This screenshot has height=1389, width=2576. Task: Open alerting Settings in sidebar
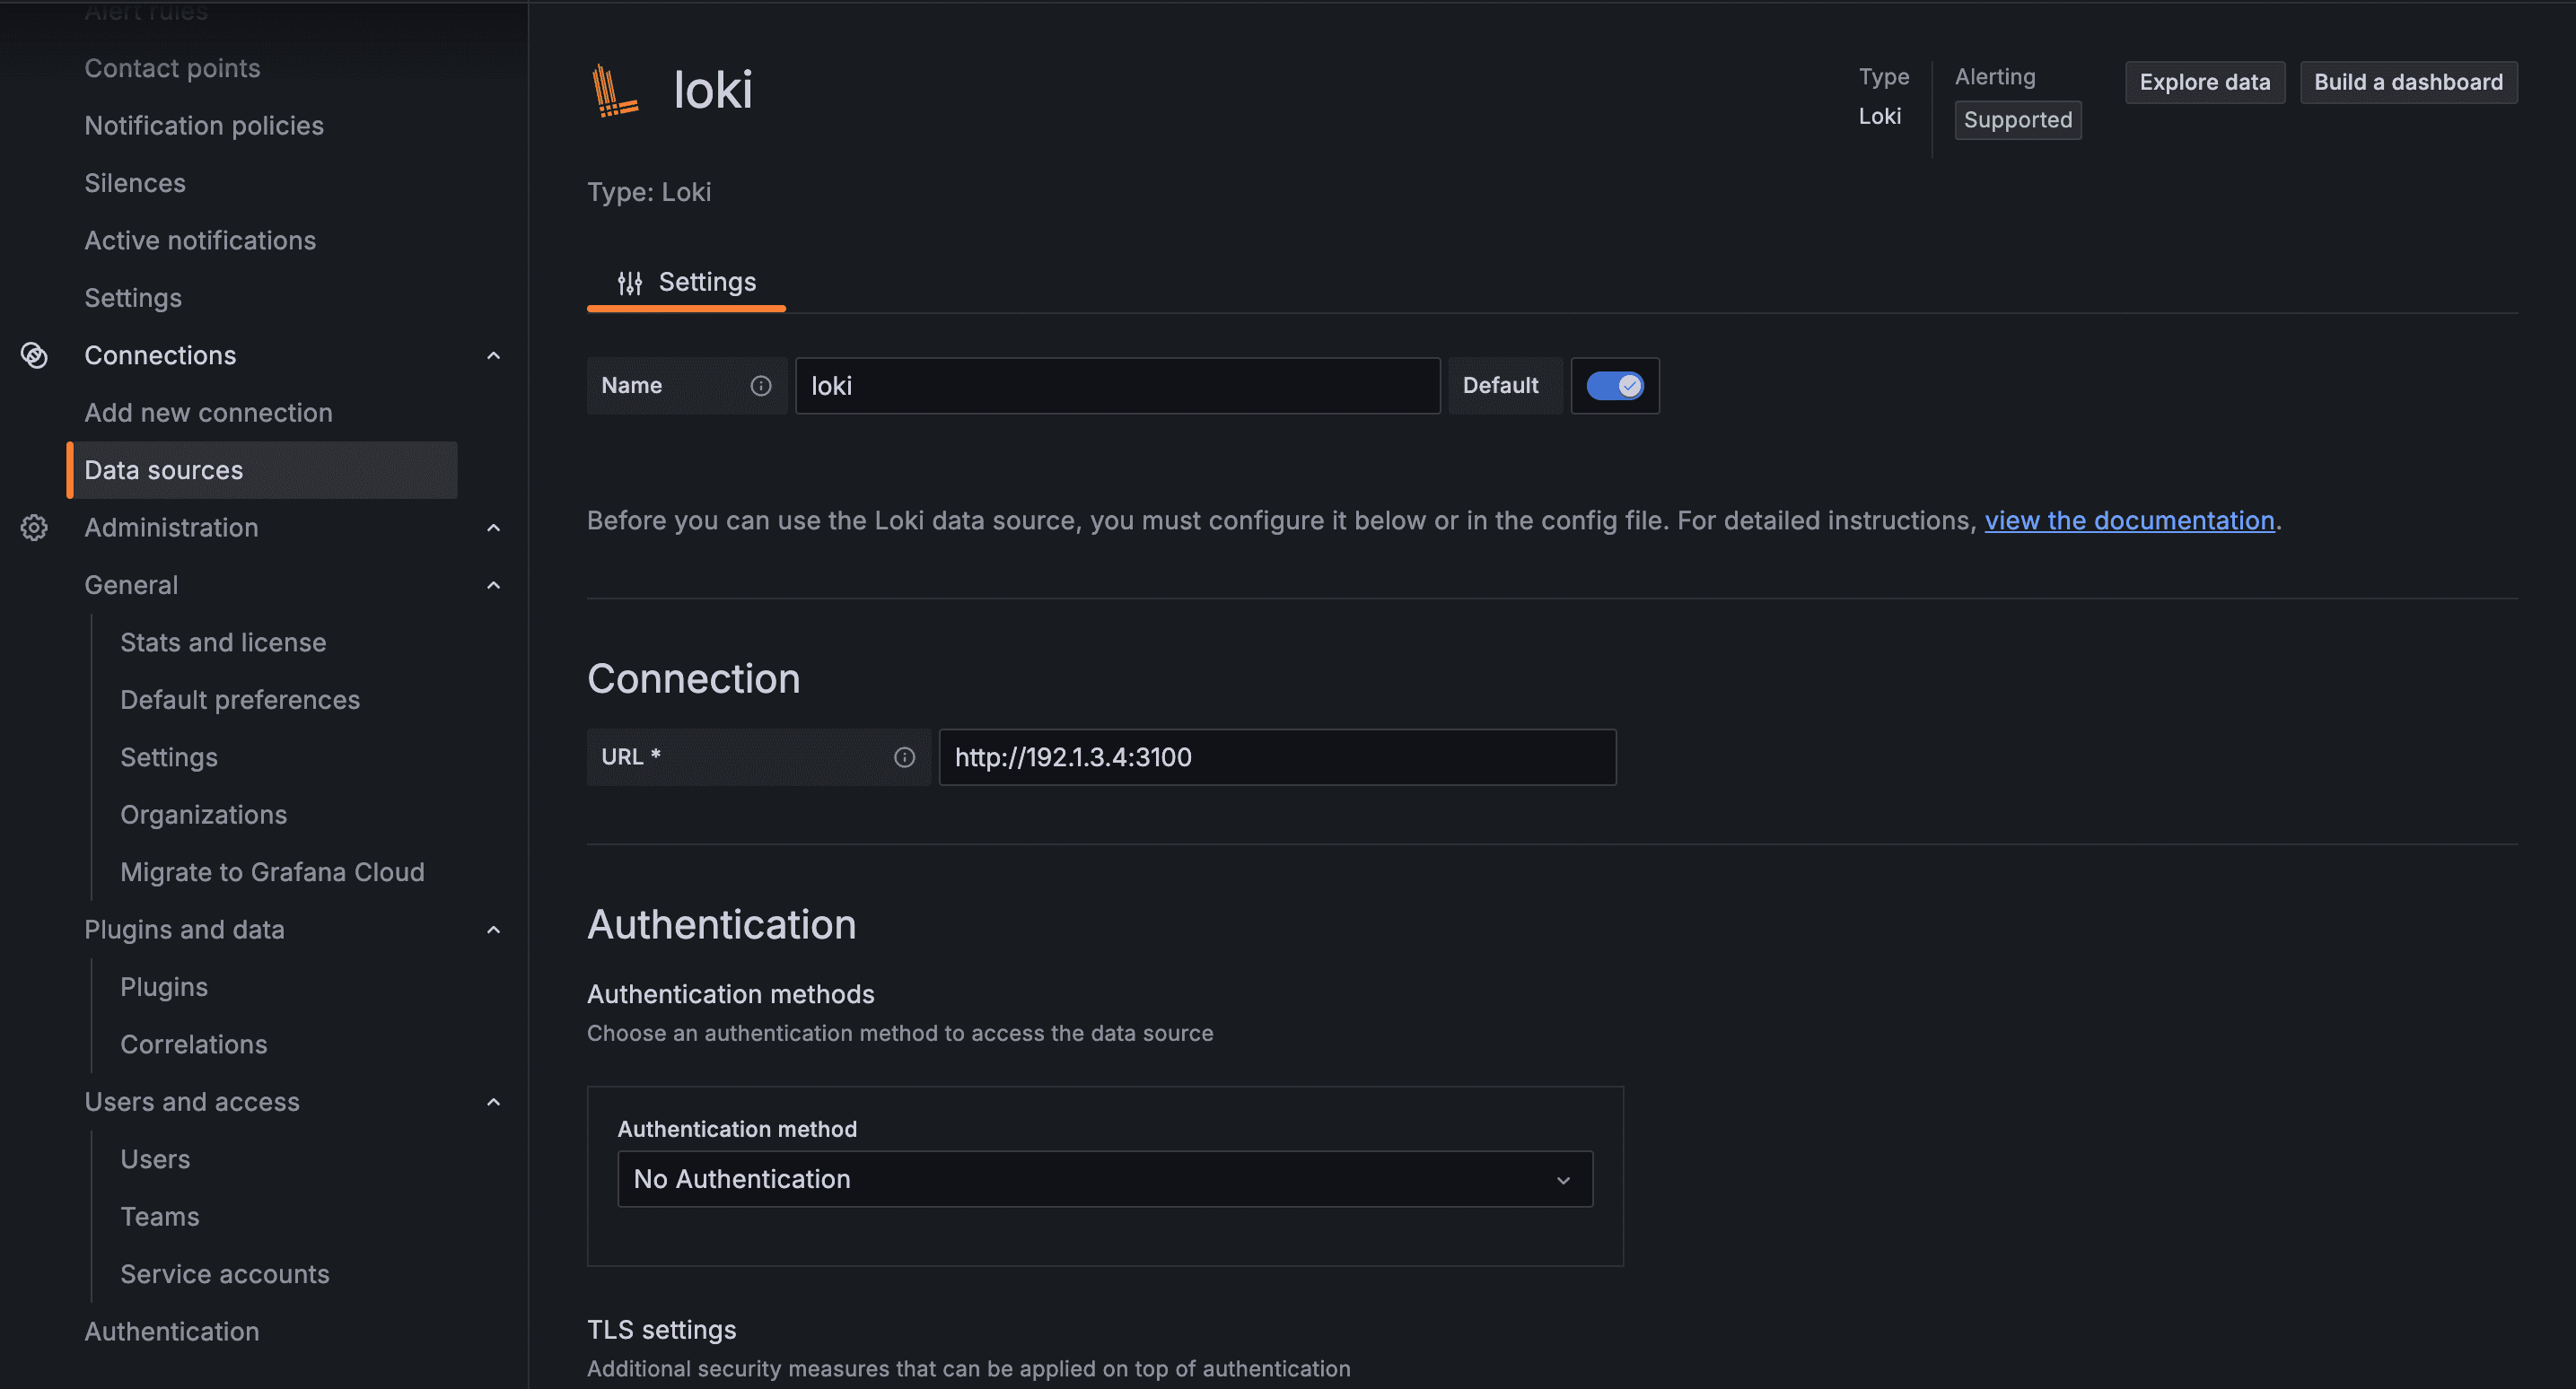(x=133, y=298)
